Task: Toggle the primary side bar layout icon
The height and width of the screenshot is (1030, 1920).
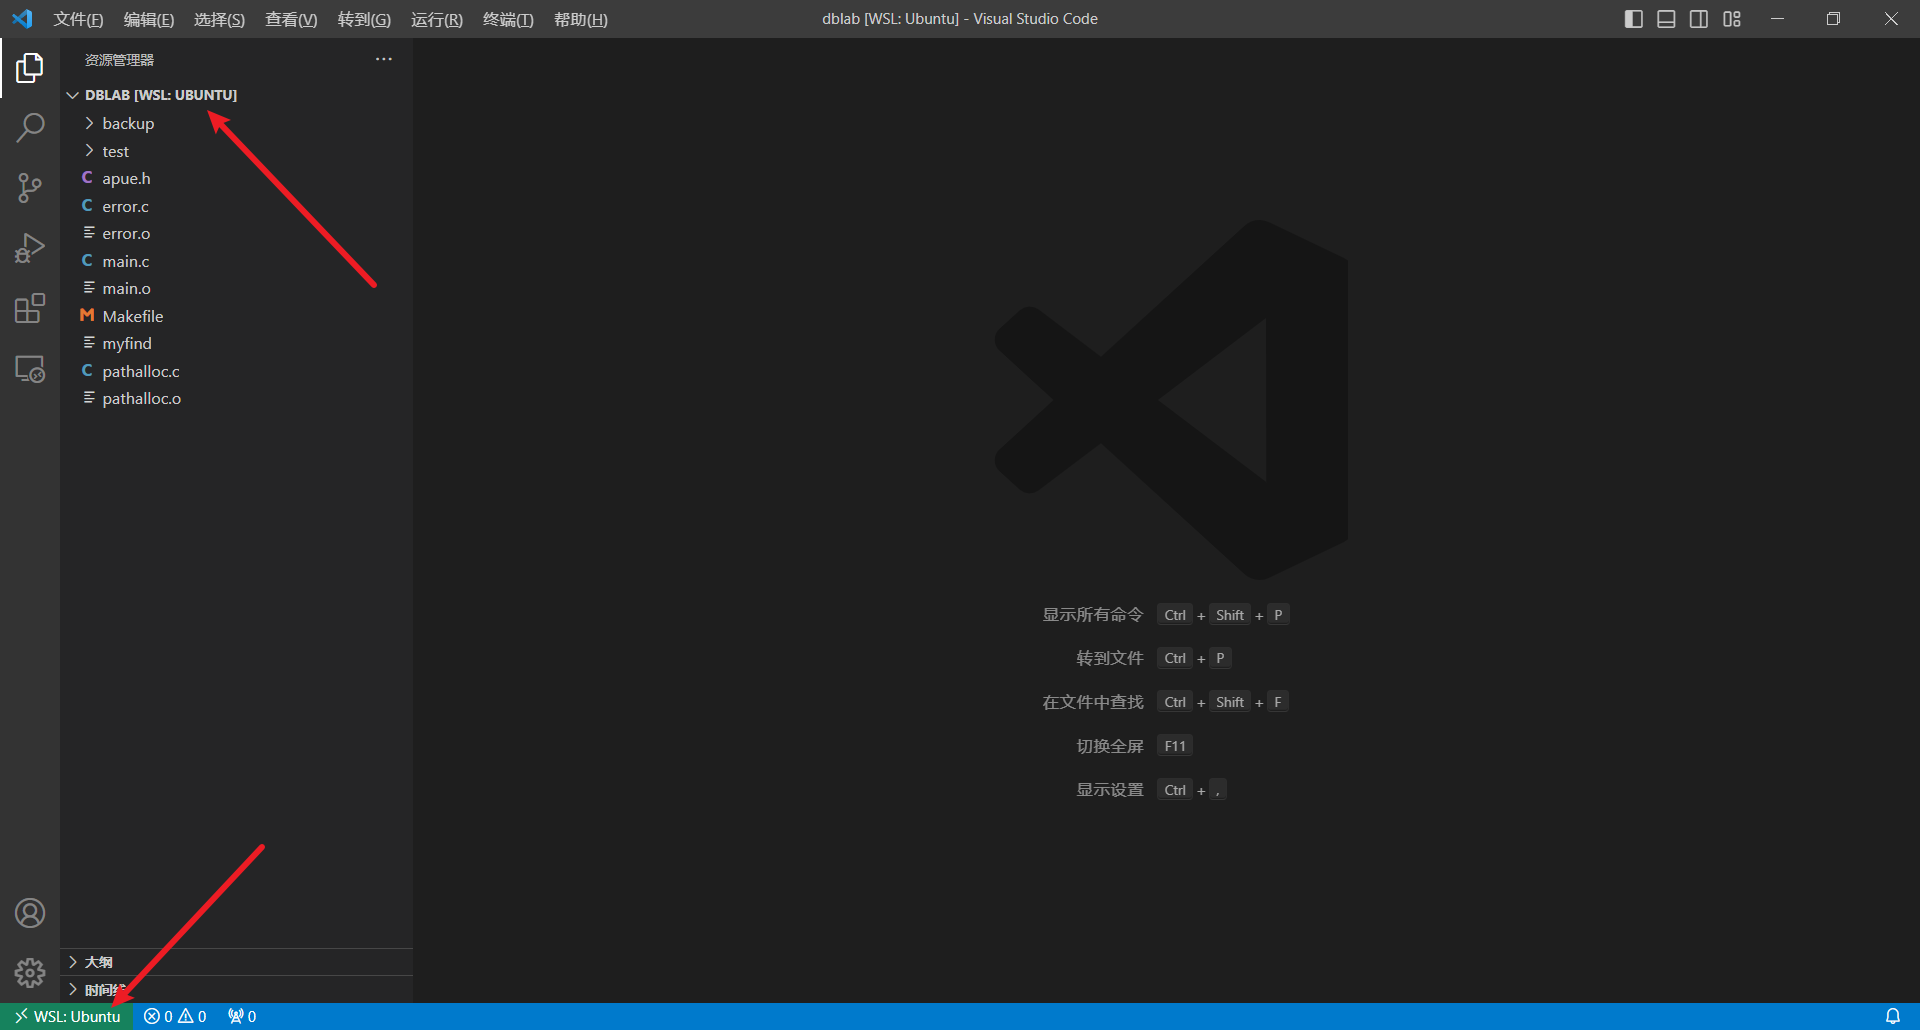Action: coord(1634,19)
